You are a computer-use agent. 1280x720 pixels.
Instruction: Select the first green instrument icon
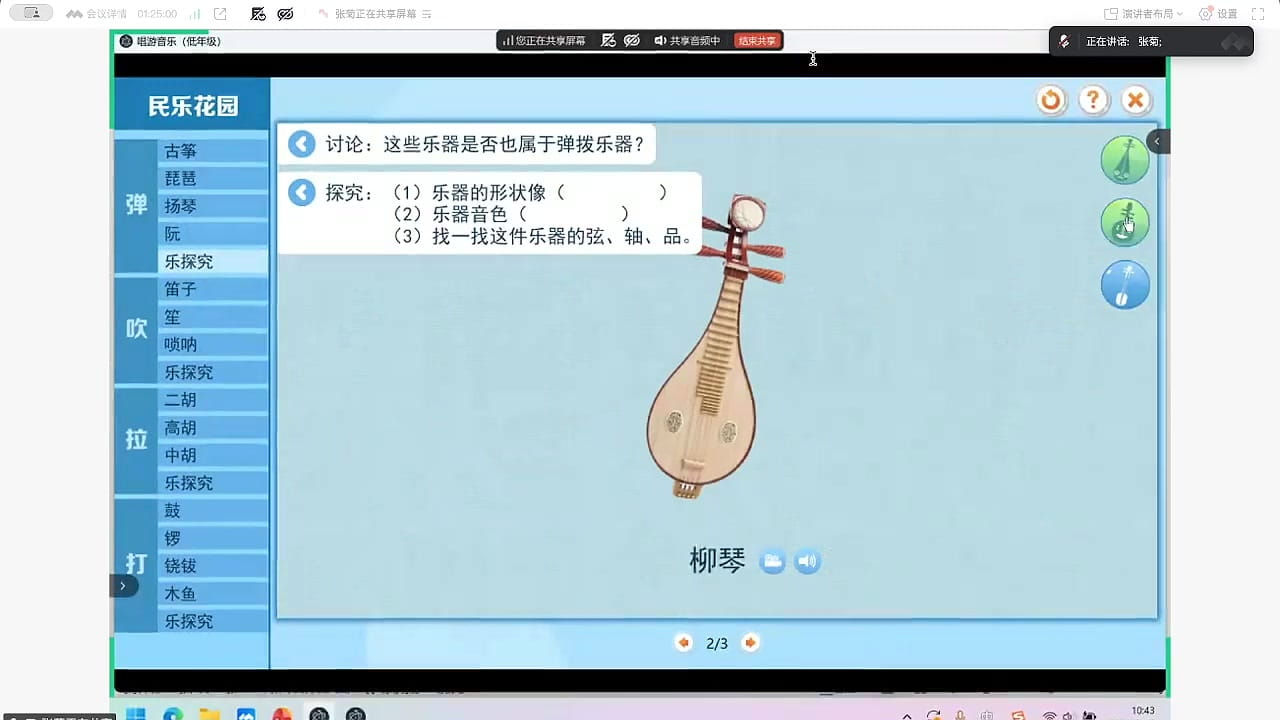[x=1125, y=160]
